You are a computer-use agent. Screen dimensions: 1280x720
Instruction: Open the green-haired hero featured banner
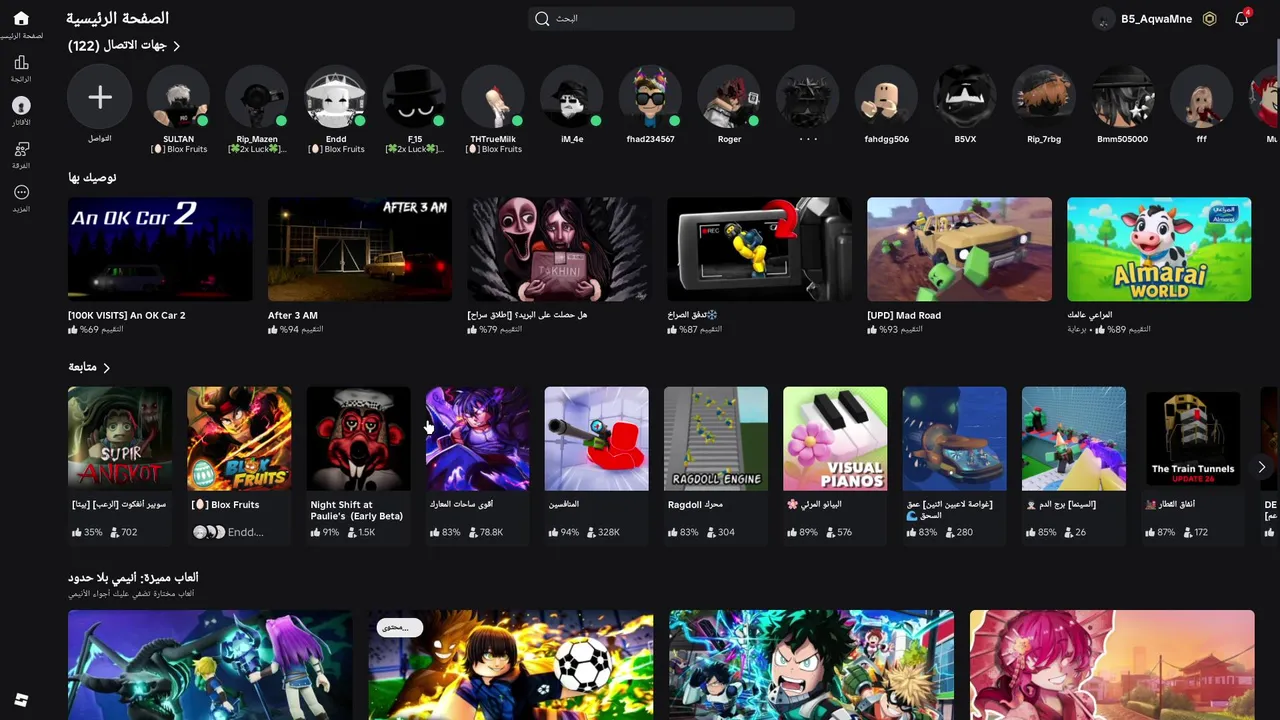pos(811,665)
